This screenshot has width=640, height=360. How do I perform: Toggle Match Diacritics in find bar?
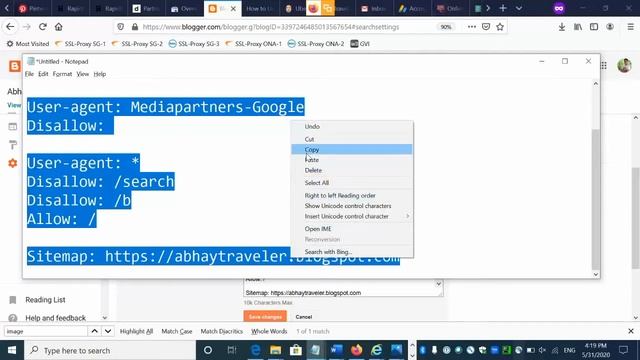[x=222, y=331]
